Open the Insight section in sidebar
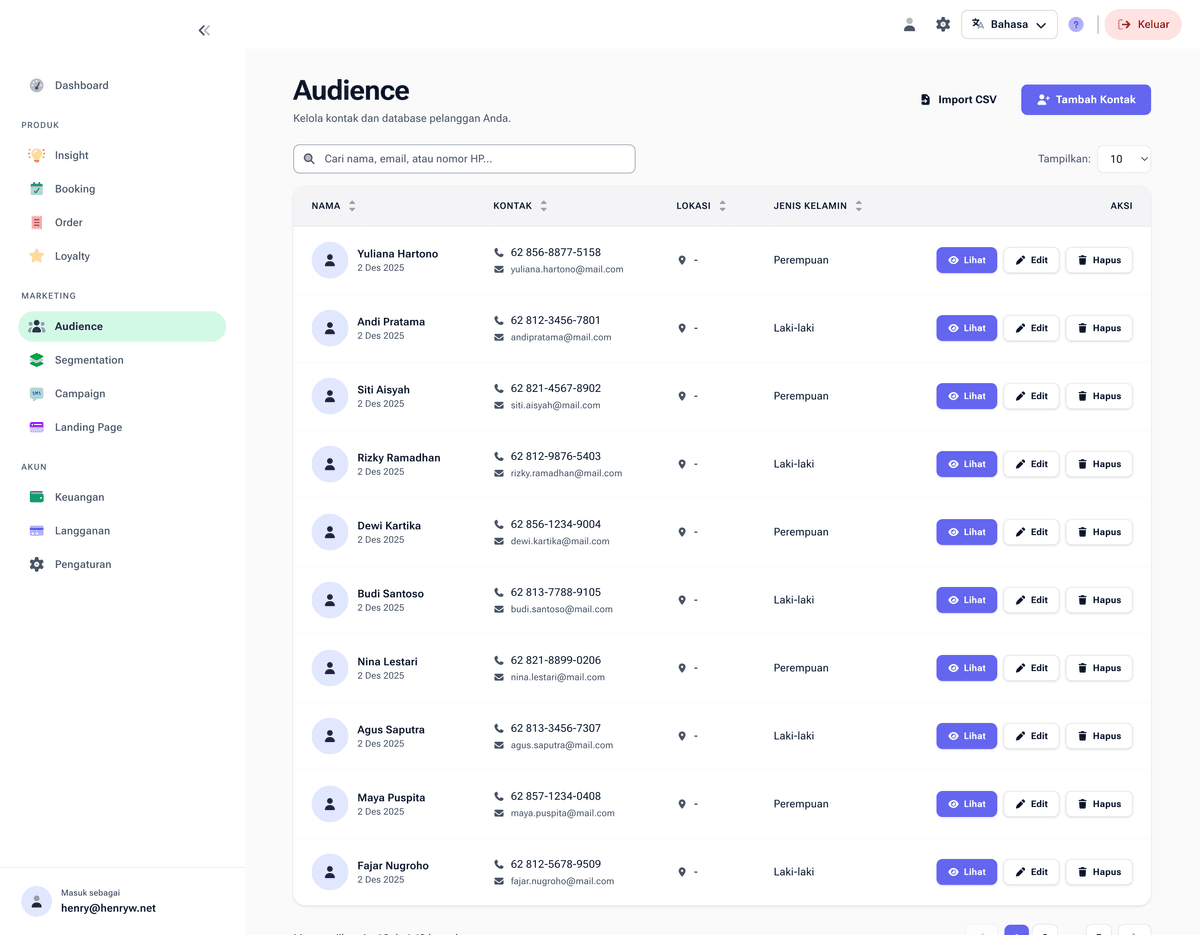This screenshot has height=935, width=1200. click(x=70, y=155)
